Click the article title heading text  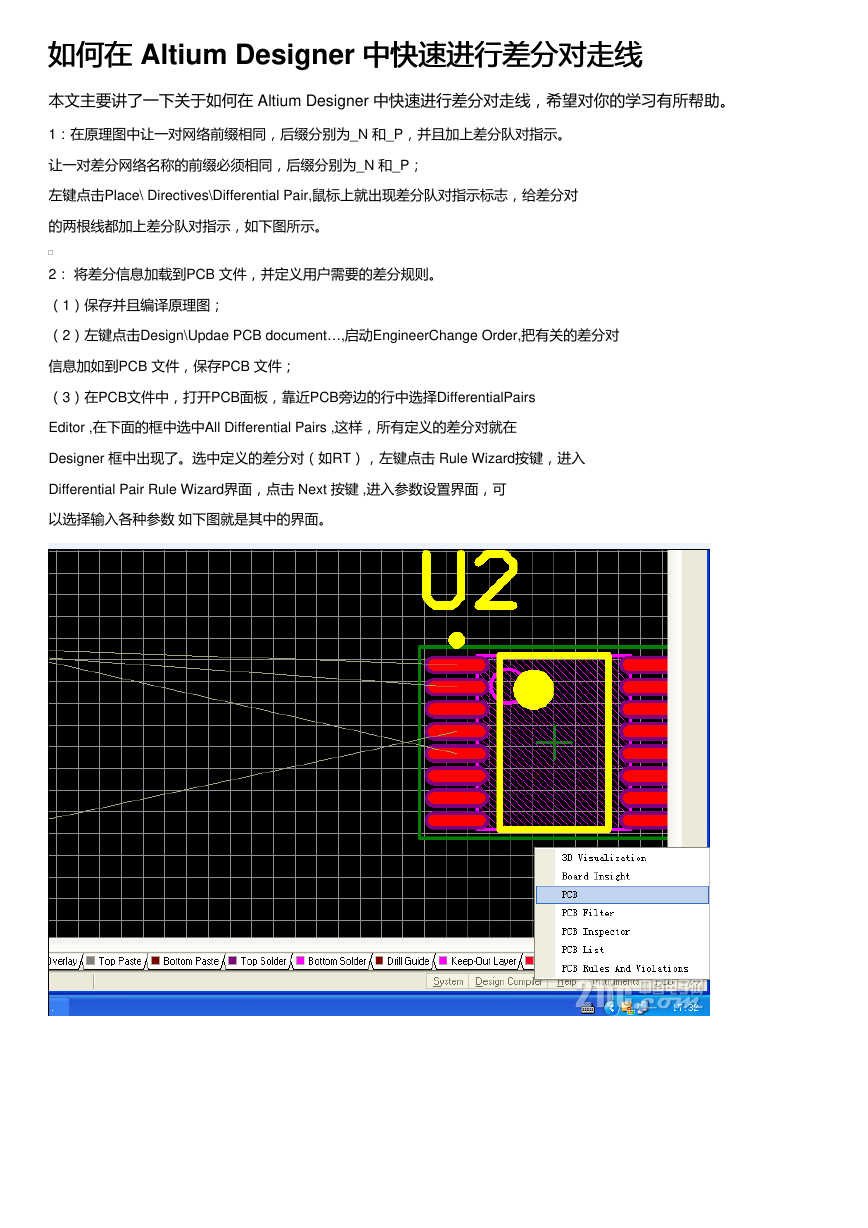pos(345,55)
